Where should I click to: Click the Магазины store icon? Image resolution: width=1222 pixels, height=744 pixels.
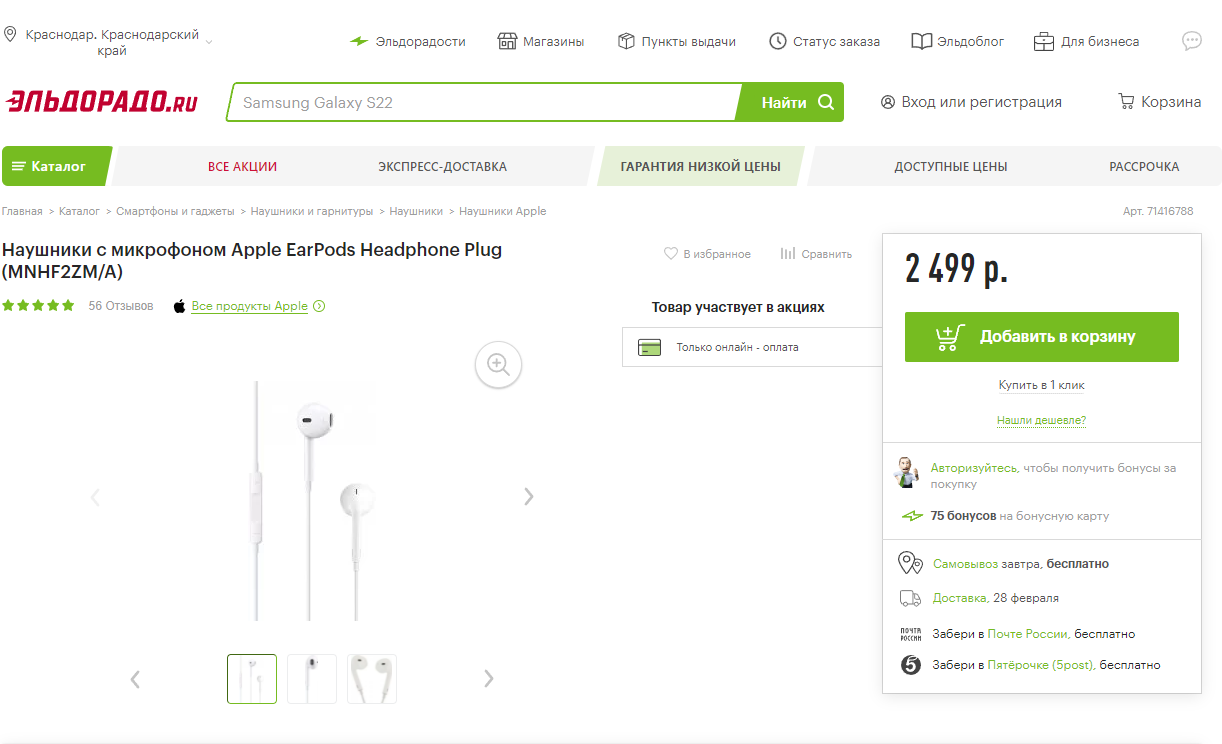point(507,41)
